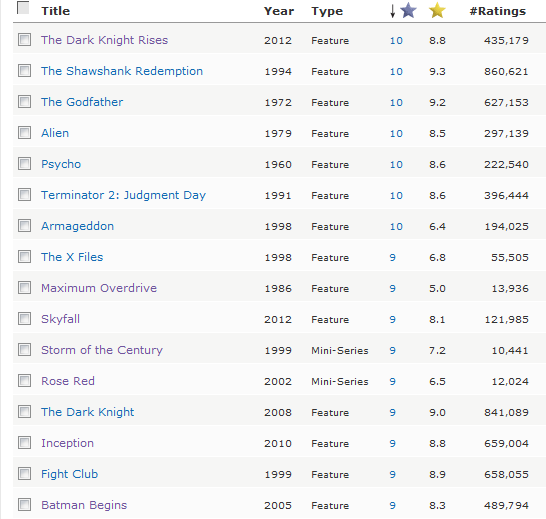Viewport: 546px width, 519px height.
Task: Click IMDb score 9.3 for Shawshank
Action: point(437,71)
